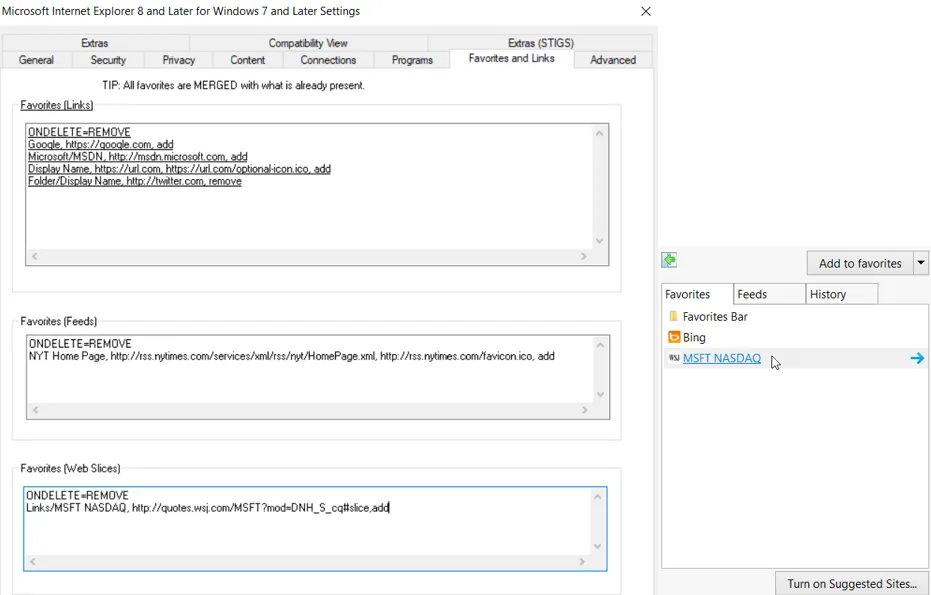Switch to the Programs tab
The width and height of the screenshot is (931, 595).
pyautogui.click(x=412, y=60)
